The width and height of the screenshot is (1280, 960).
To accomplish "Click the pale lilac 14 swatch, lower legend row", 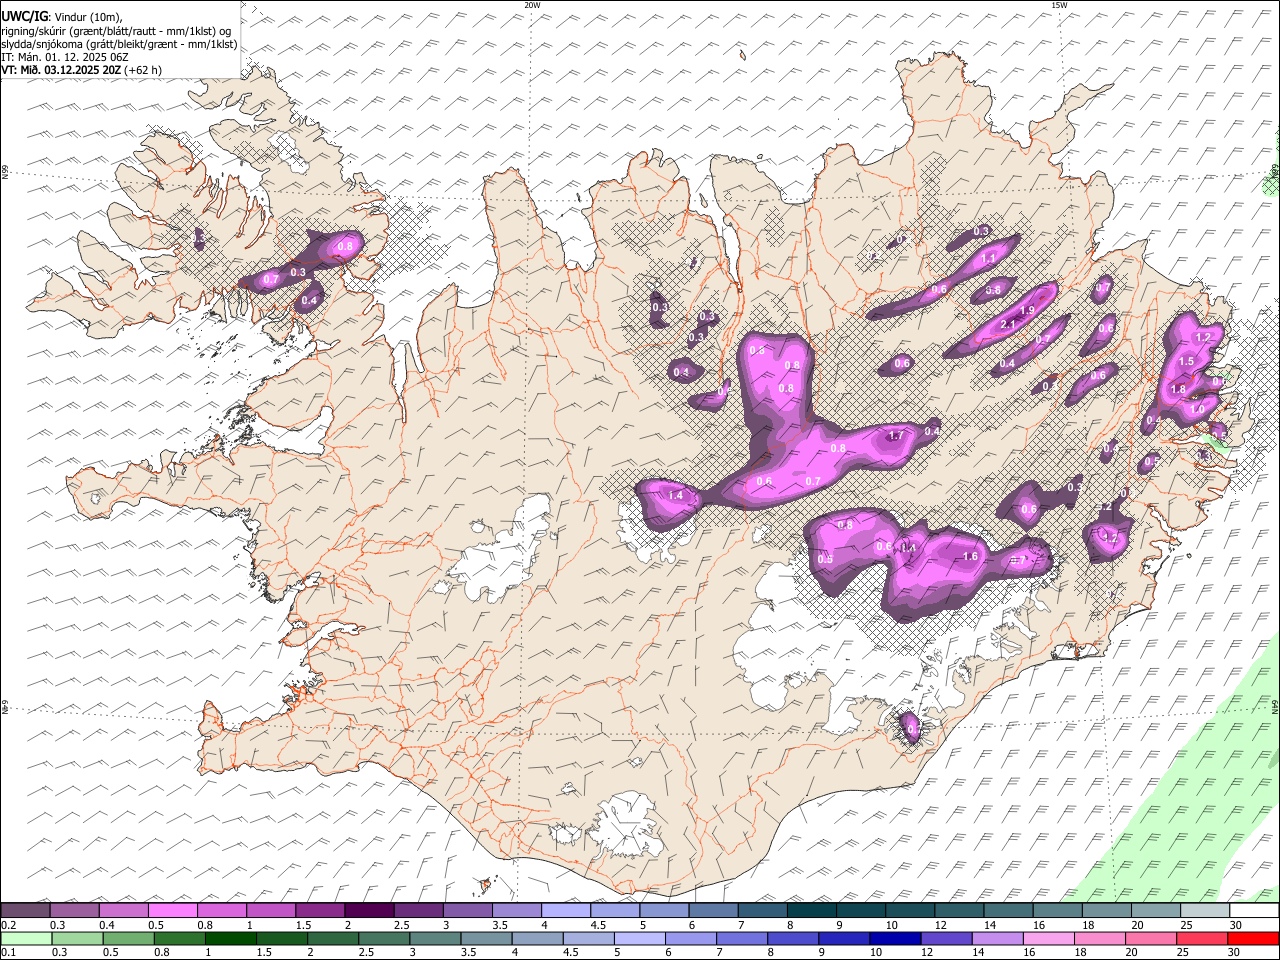I will pos(997,939).
